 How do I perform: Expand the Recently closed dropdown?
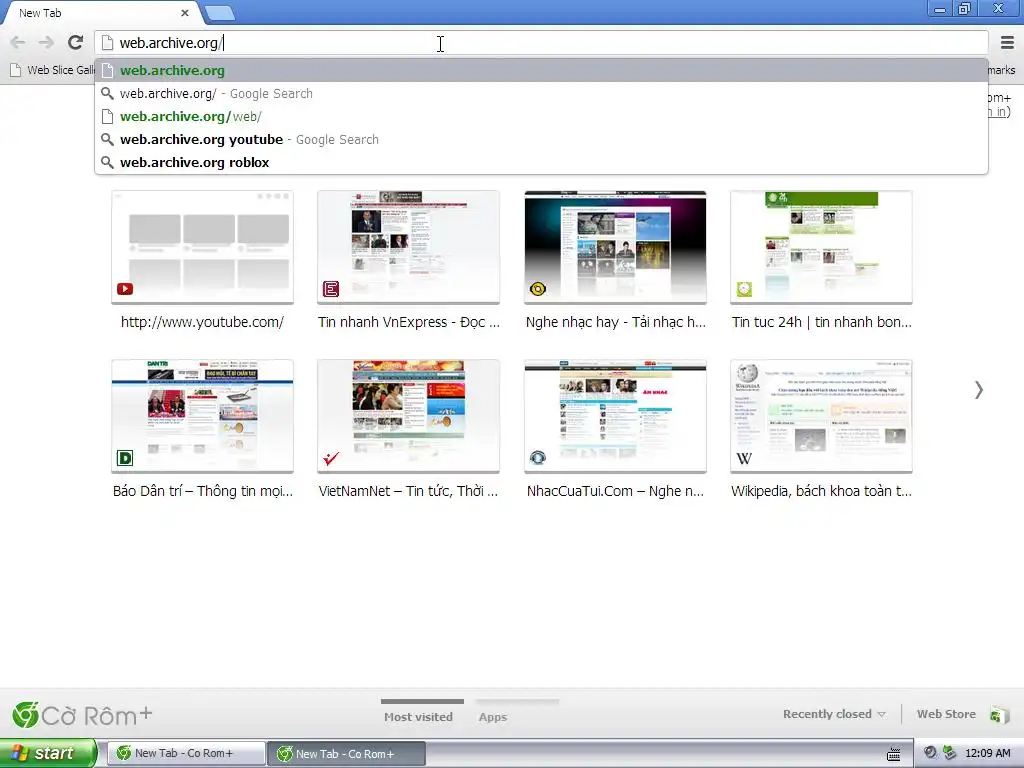click(x=834, y=714)
